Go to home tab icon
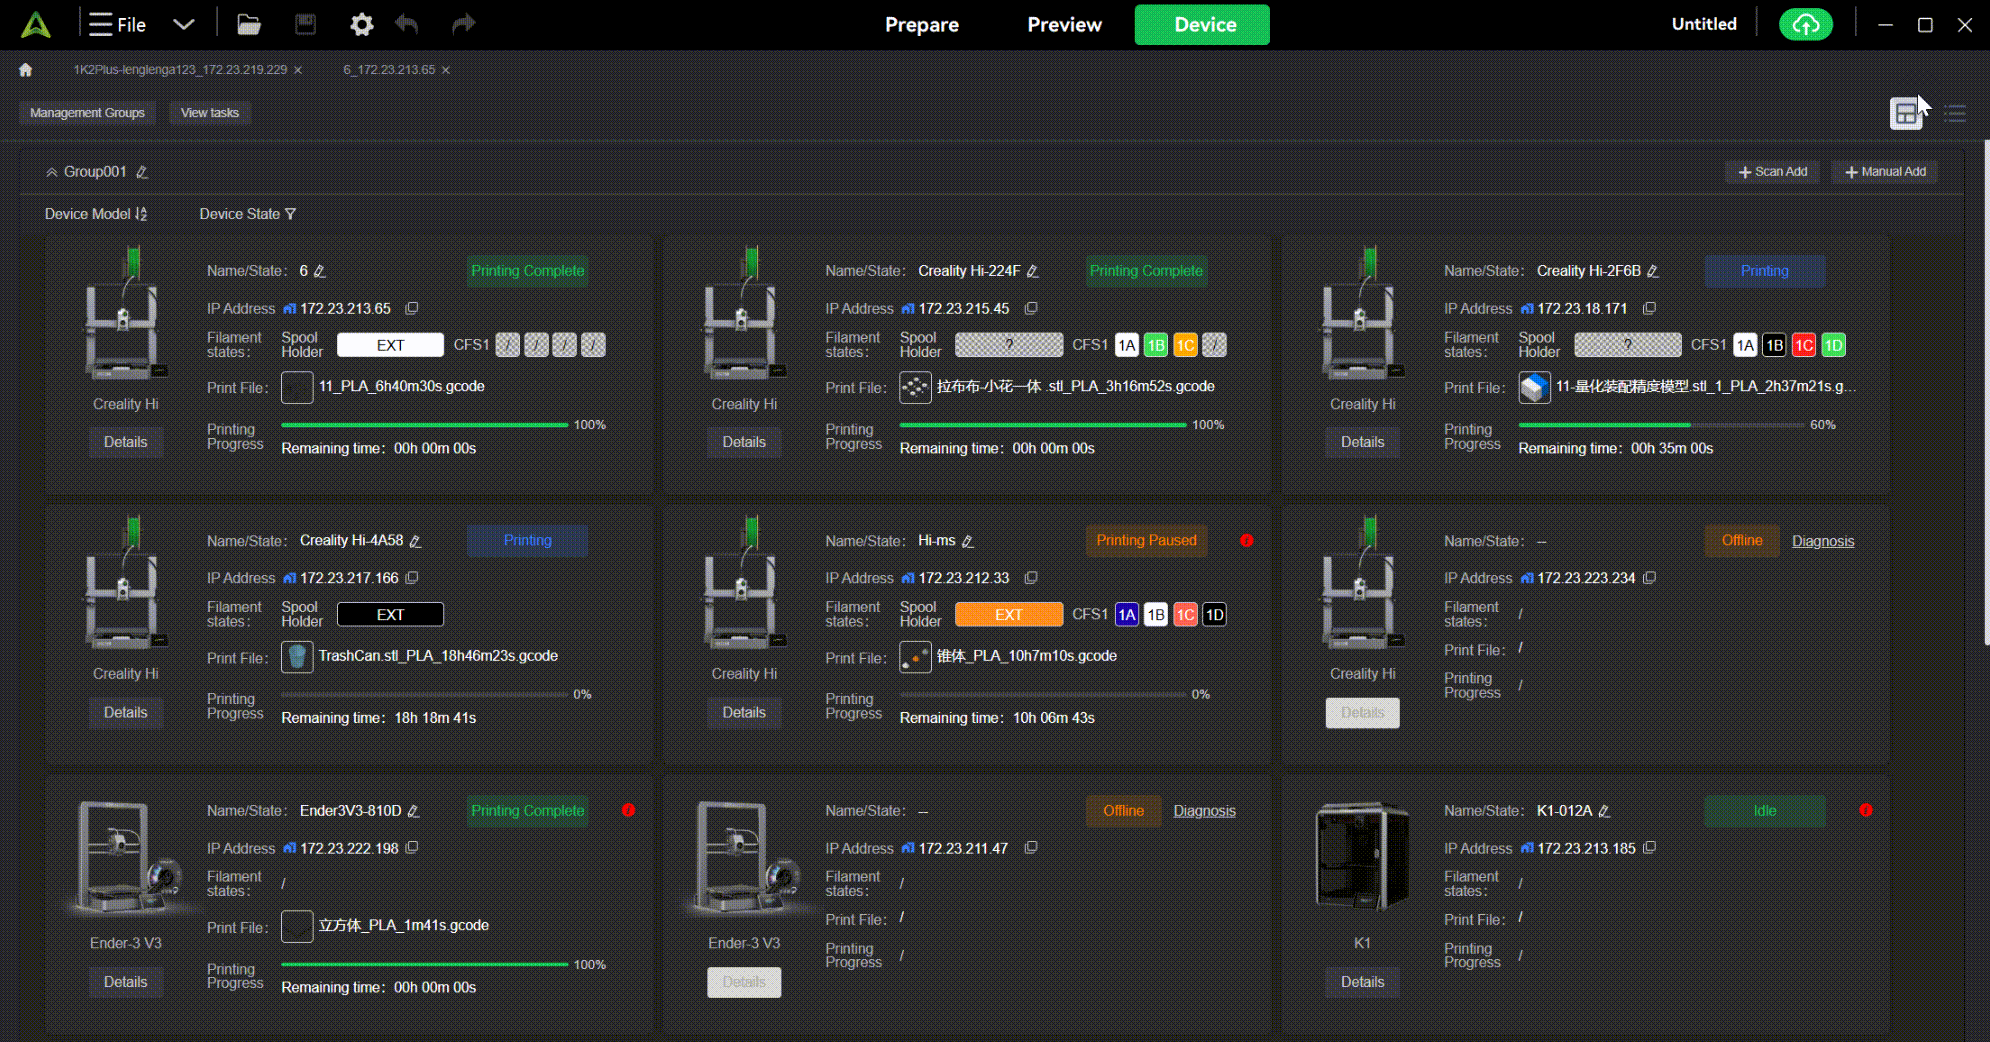Image resolution: width=1990 pixels, height=1042 pixels. (26, 70)
